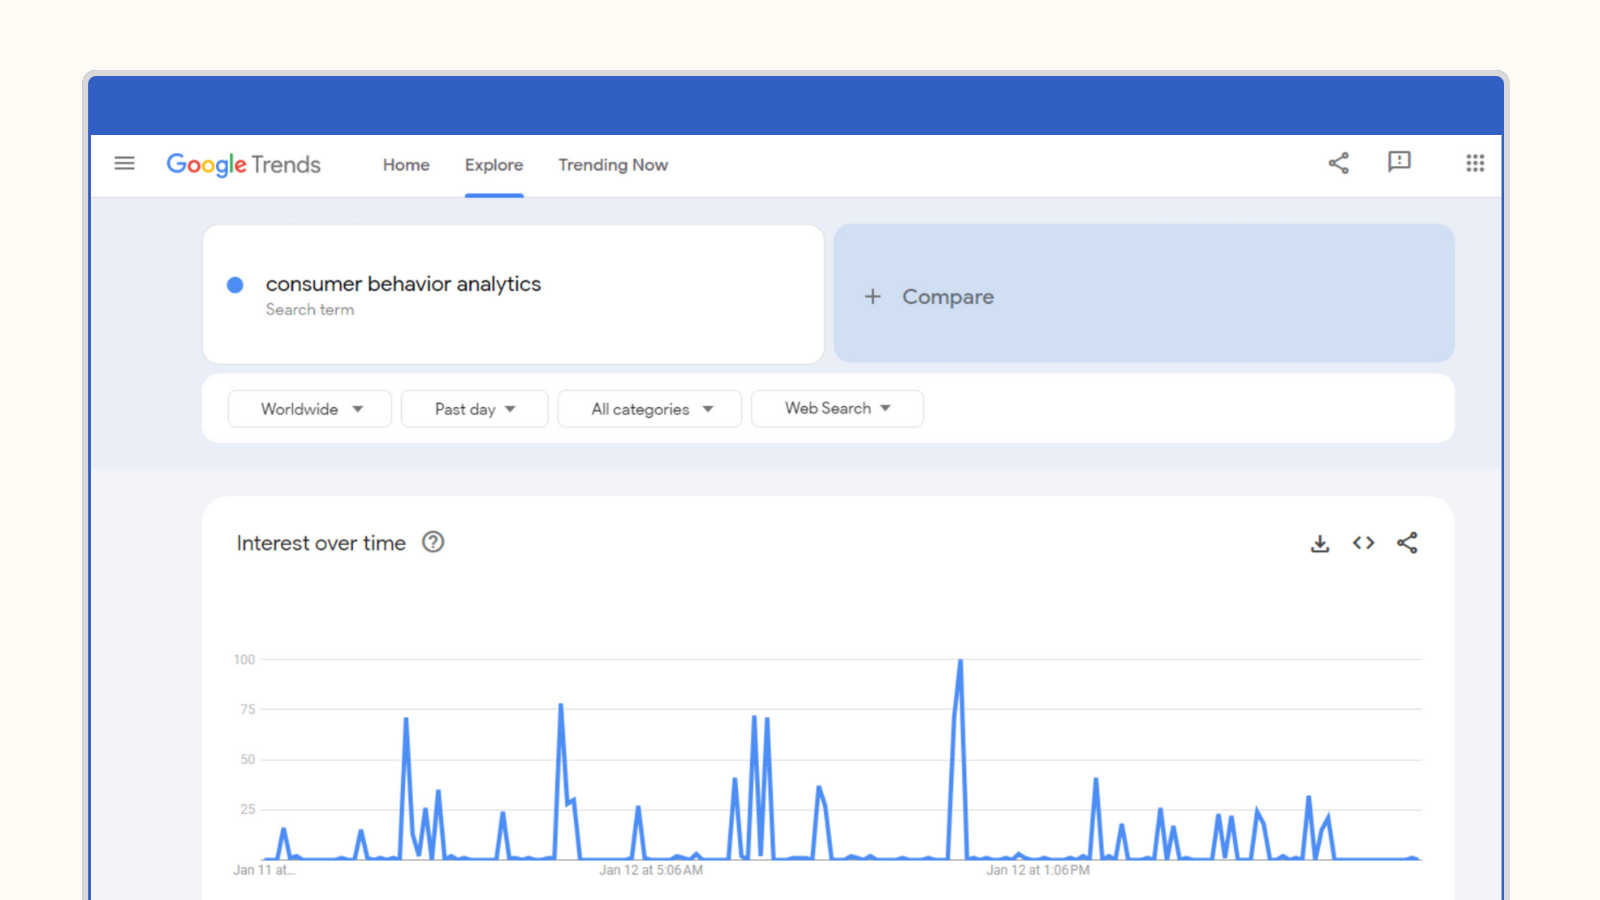Viewport: 1600px width, 900px height.
Task: Go to the Home tab
Action: (x=405, y=165)
